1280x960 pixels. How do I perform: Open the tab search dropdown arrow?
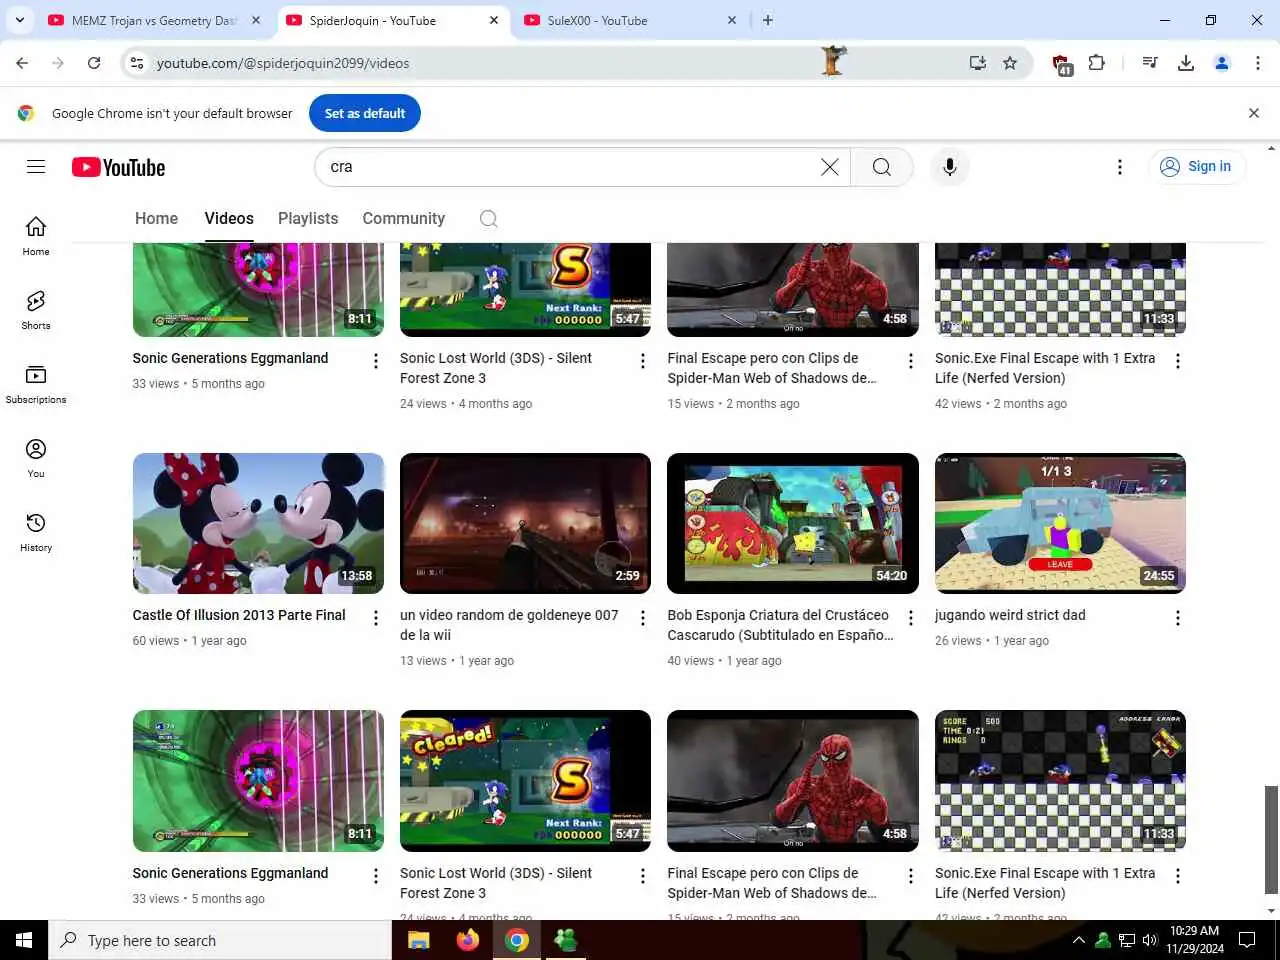pyautogui.click(x=20, y=20)
